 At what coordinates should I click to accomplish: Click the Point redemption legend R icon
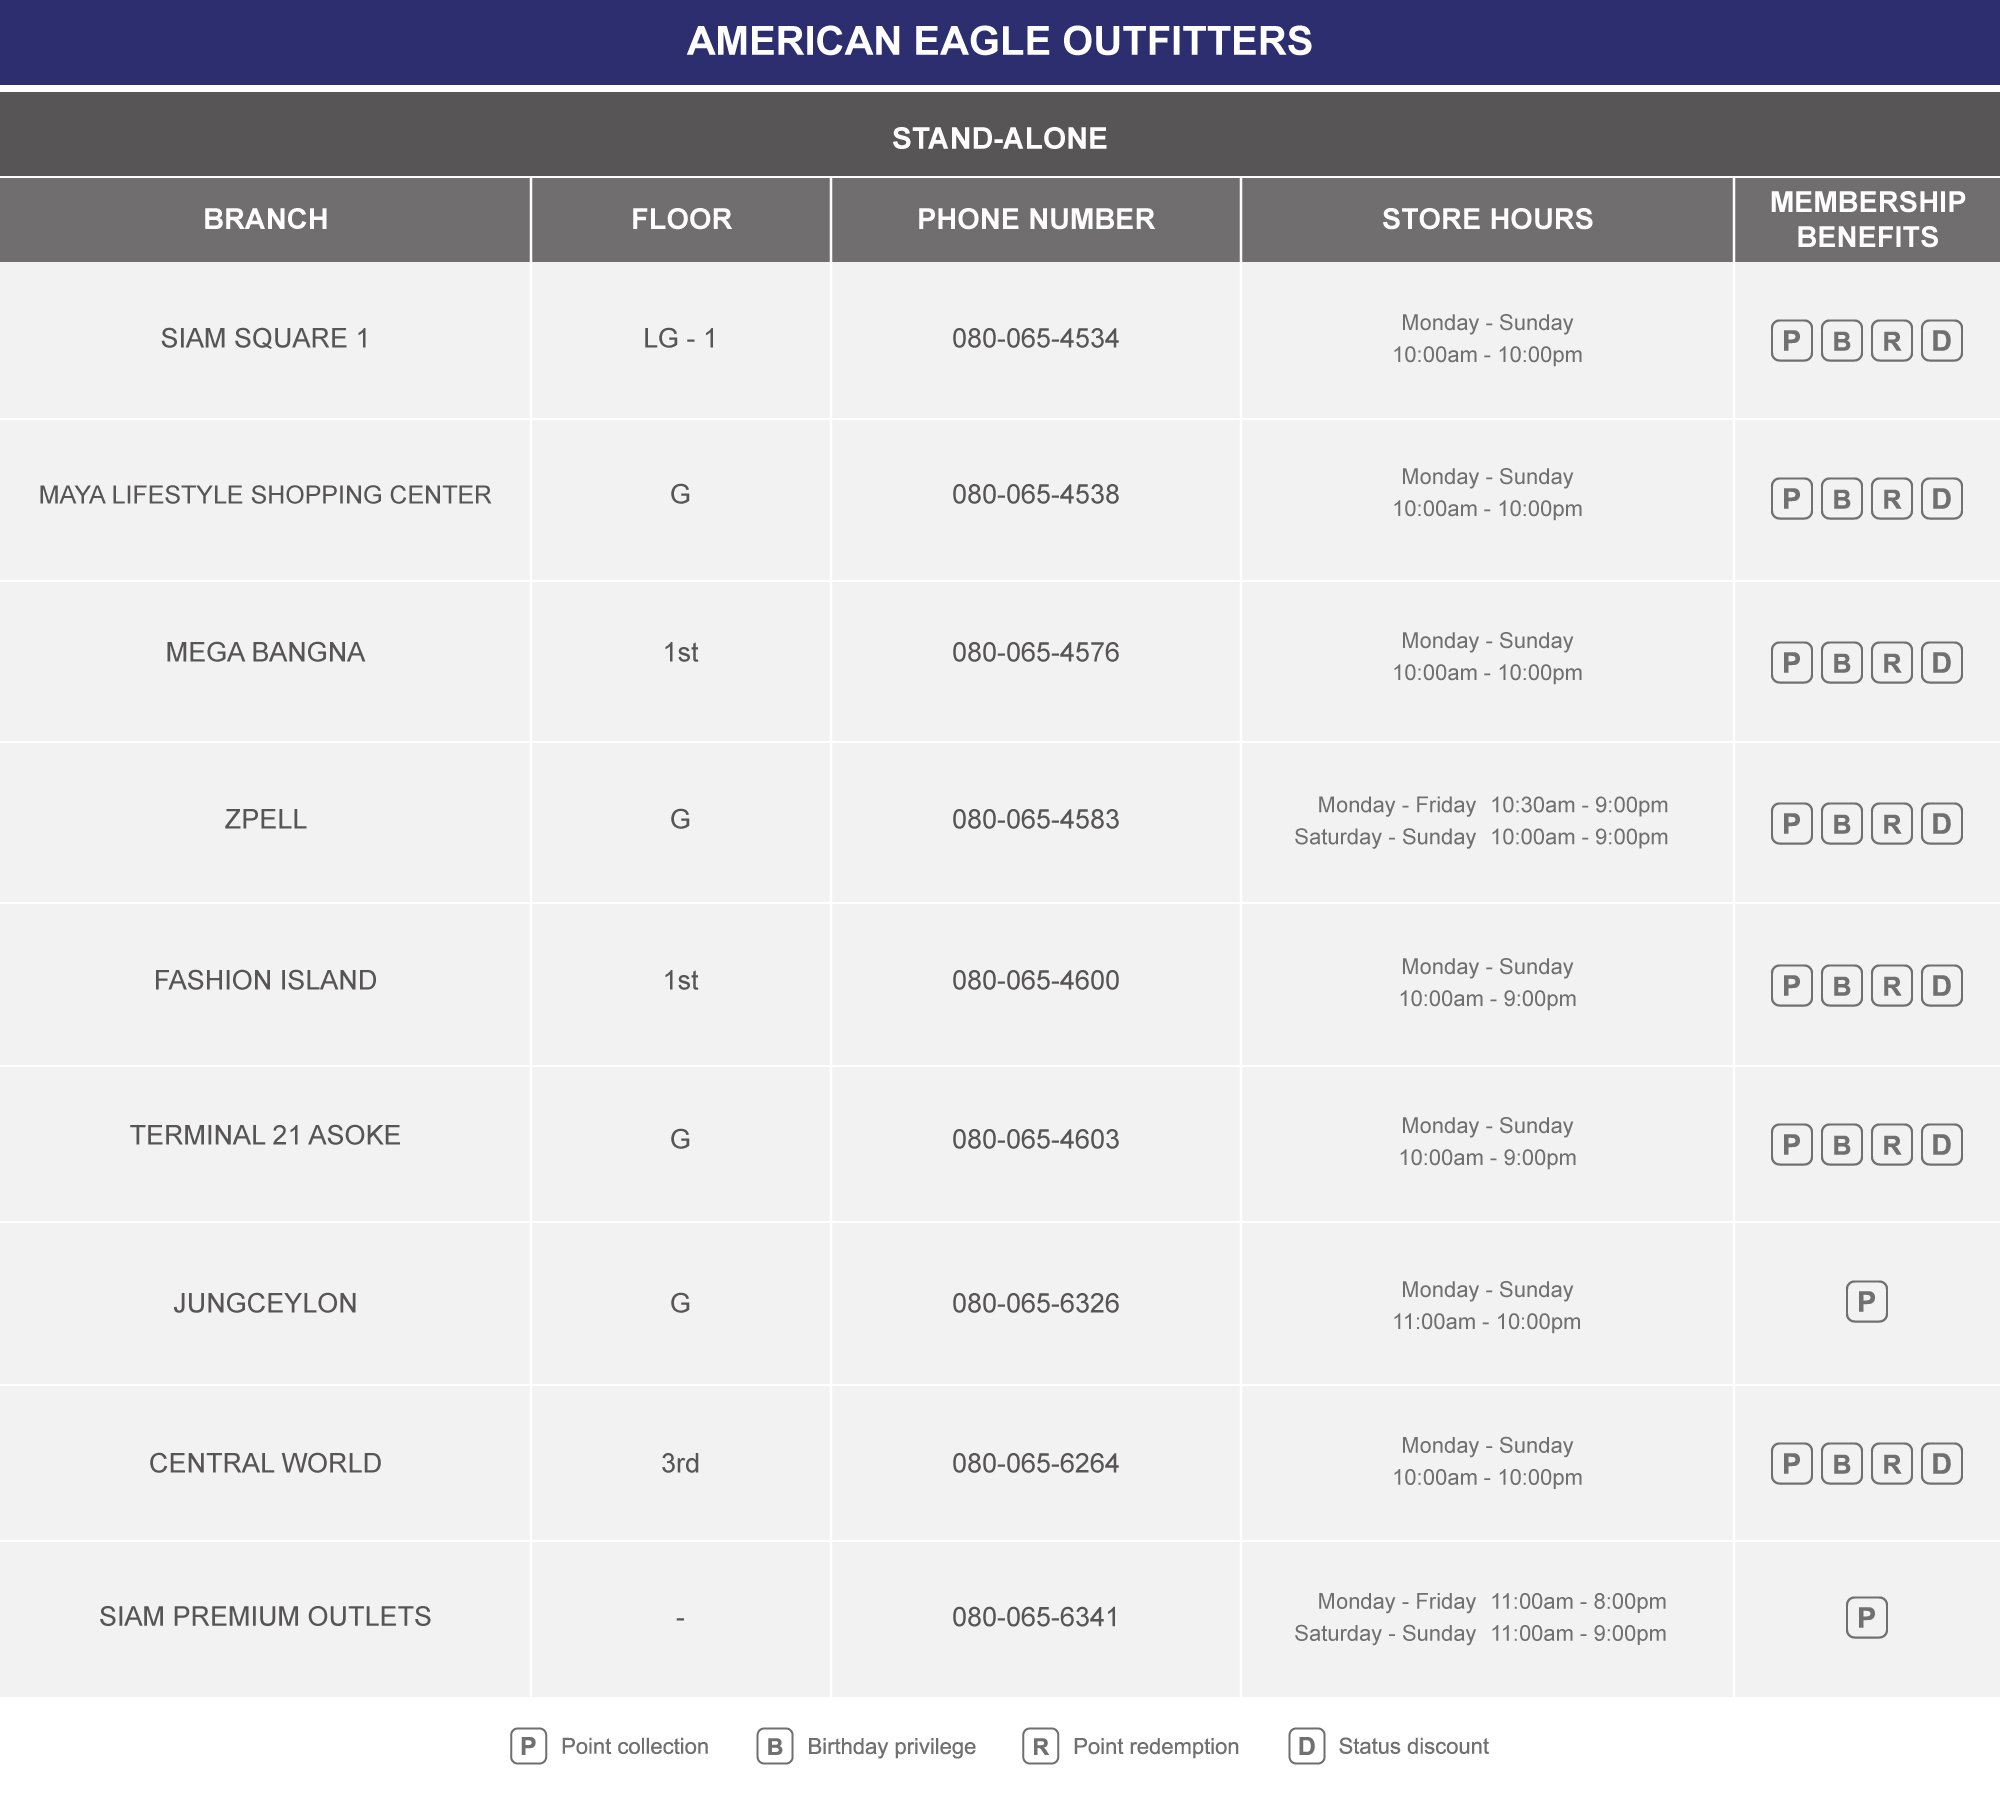click(1040, 1746)
